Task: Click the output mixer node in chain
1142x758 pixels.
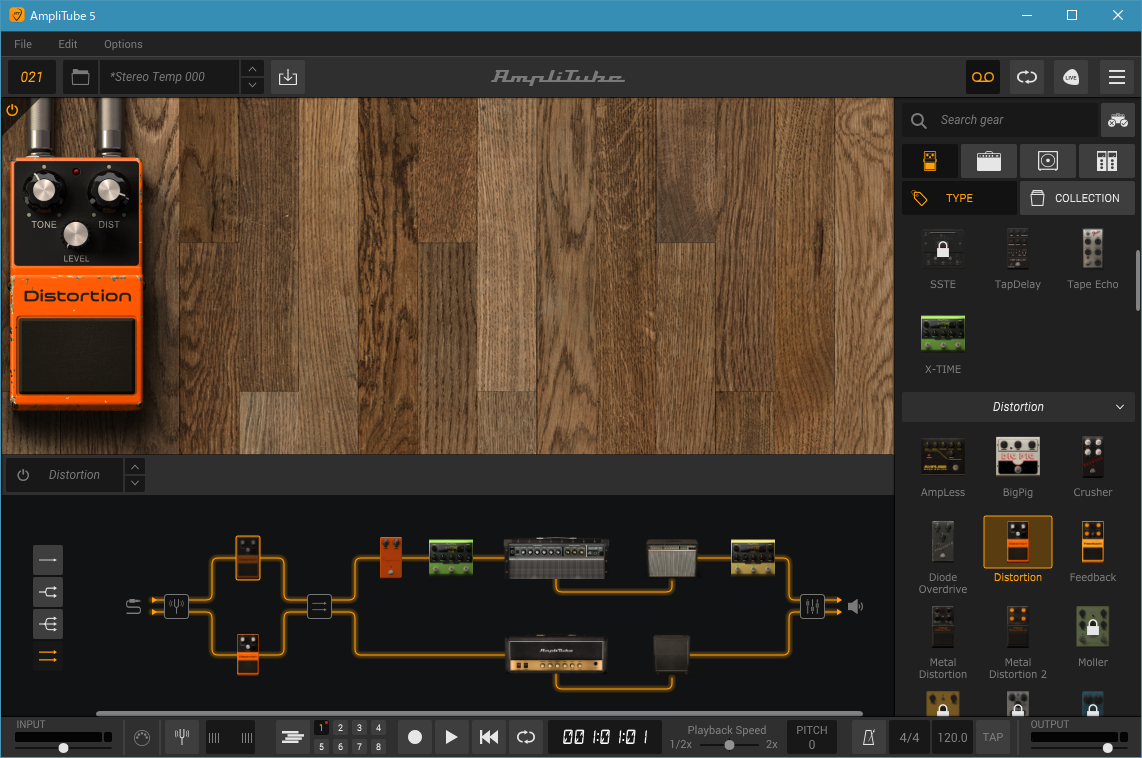Action: (811, 606)
